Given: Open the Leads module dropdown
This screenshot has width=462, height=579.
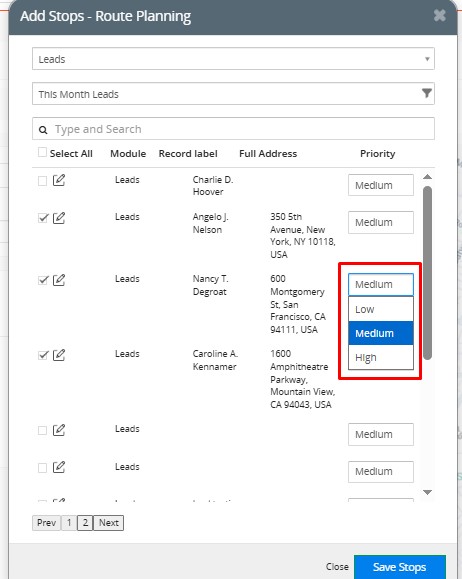Looking at the screenshot, I should 233,59.
